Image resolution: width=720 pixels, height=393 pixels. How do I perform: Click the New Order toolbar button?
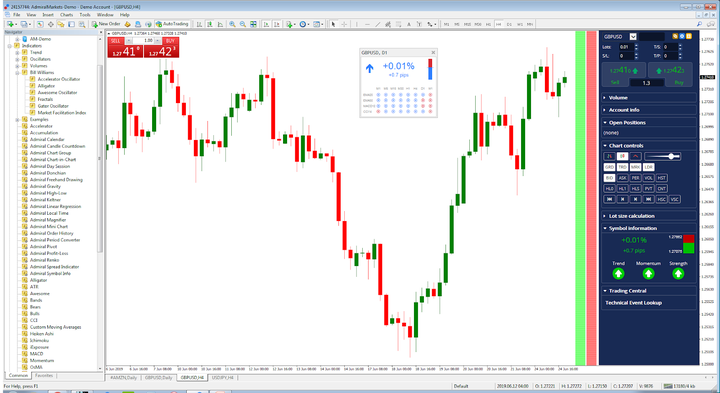click(x=106, y=24)
